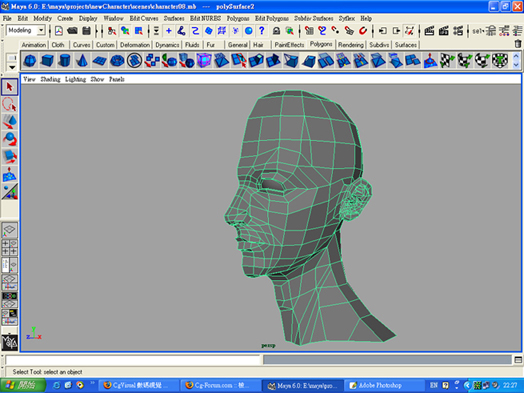Apply planar mapping checkerboard shelf icon
The width and height of the screenshot is (524, 393).
[447, 61]
